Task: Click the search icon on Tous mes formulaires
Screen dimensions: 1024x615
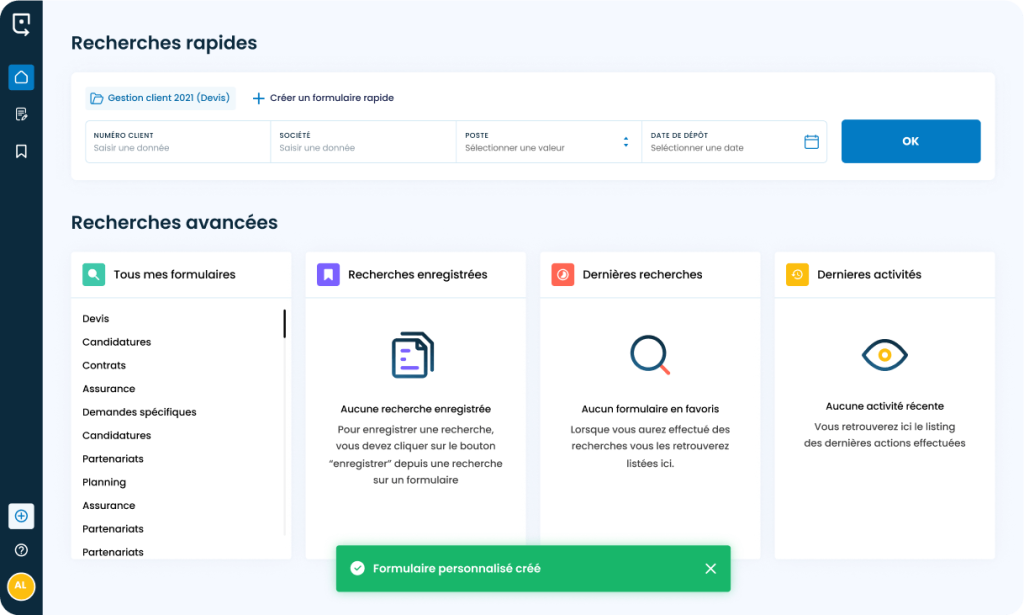Action: [x=96, y=274]
